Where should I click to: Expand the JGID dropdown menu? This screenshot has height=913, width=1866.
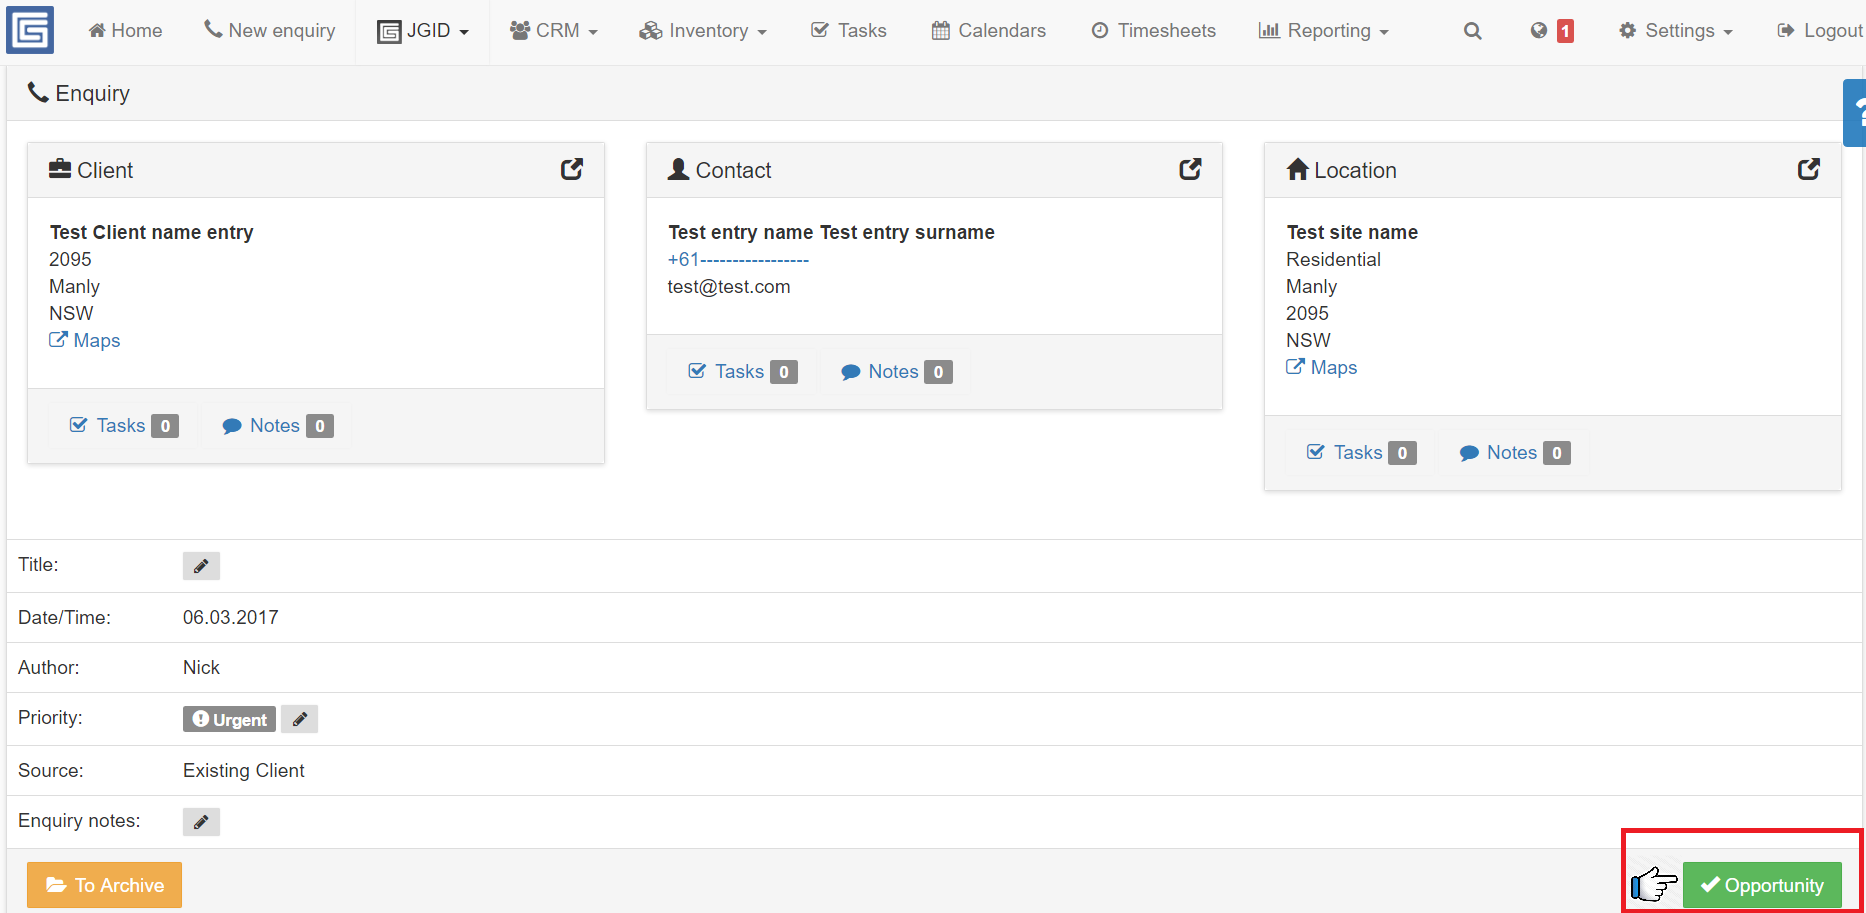click(423, 31)
